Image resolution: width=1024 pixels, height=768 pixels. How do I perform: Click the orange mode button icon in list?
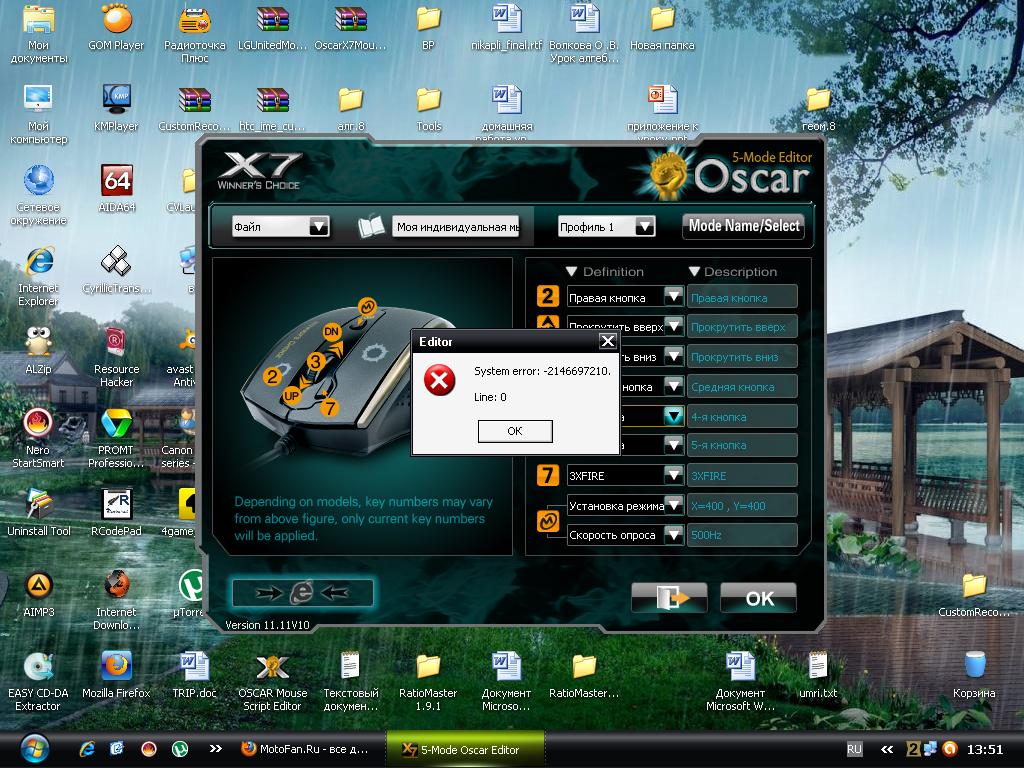(547, 521)
